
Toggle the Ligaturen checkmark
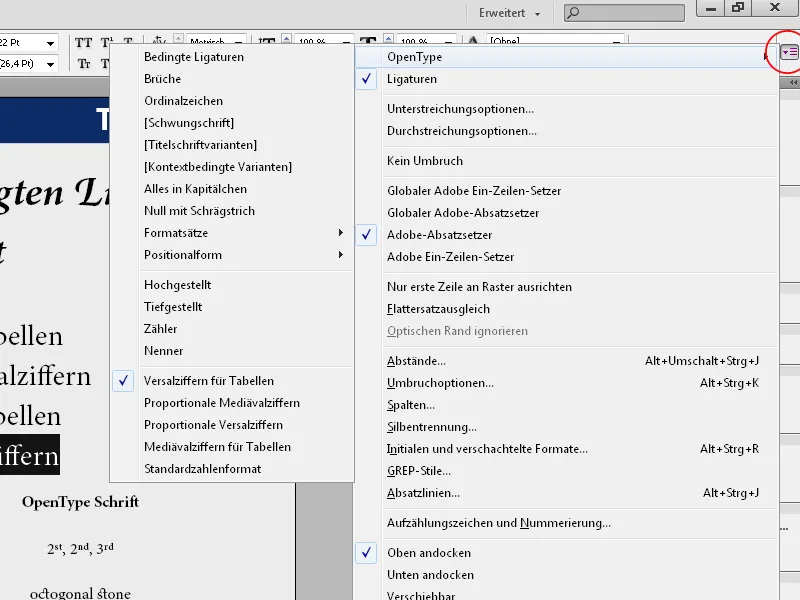point(566,79)
